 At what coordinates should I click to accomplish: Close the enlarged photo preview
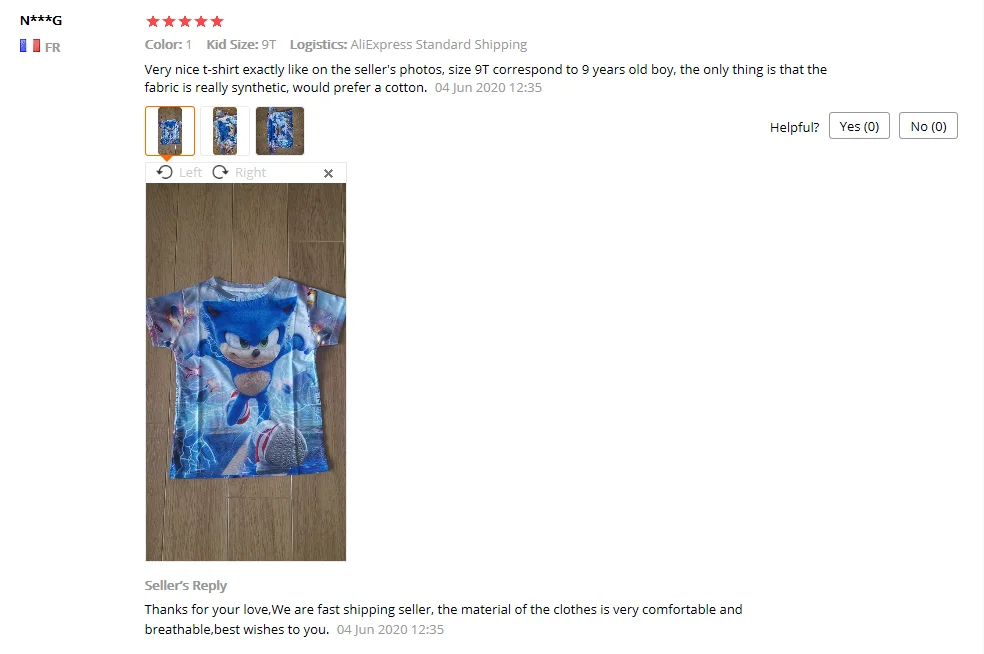click(328, 173)
